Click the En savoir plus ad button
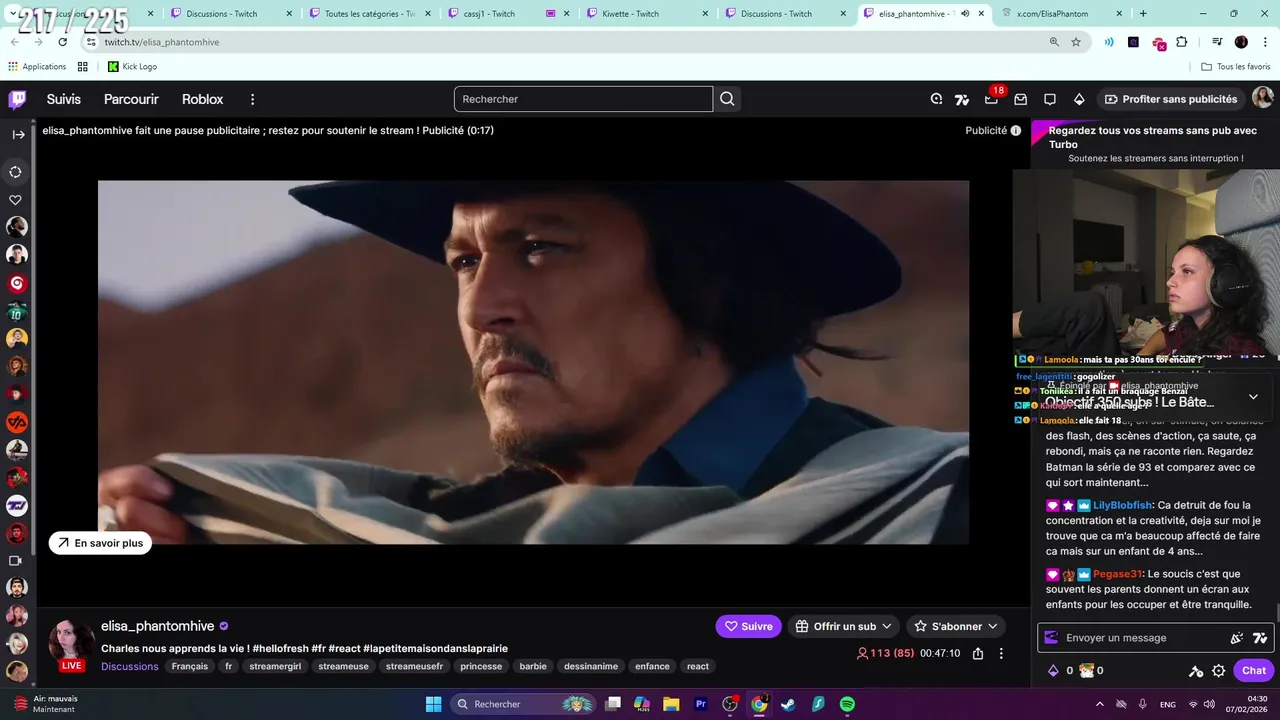1280x720 pixels. [x=100, y=543]
